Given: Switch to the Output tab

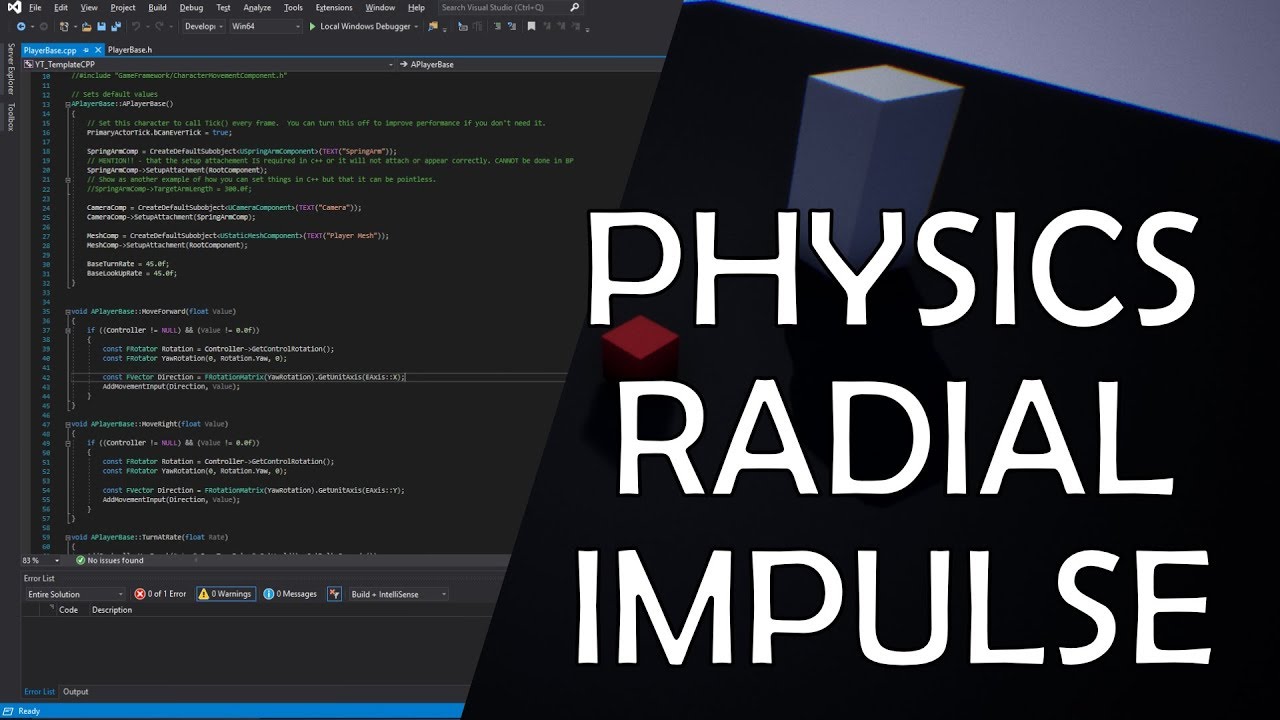Looking at the screenshot, I should click(x=76, y=691).
